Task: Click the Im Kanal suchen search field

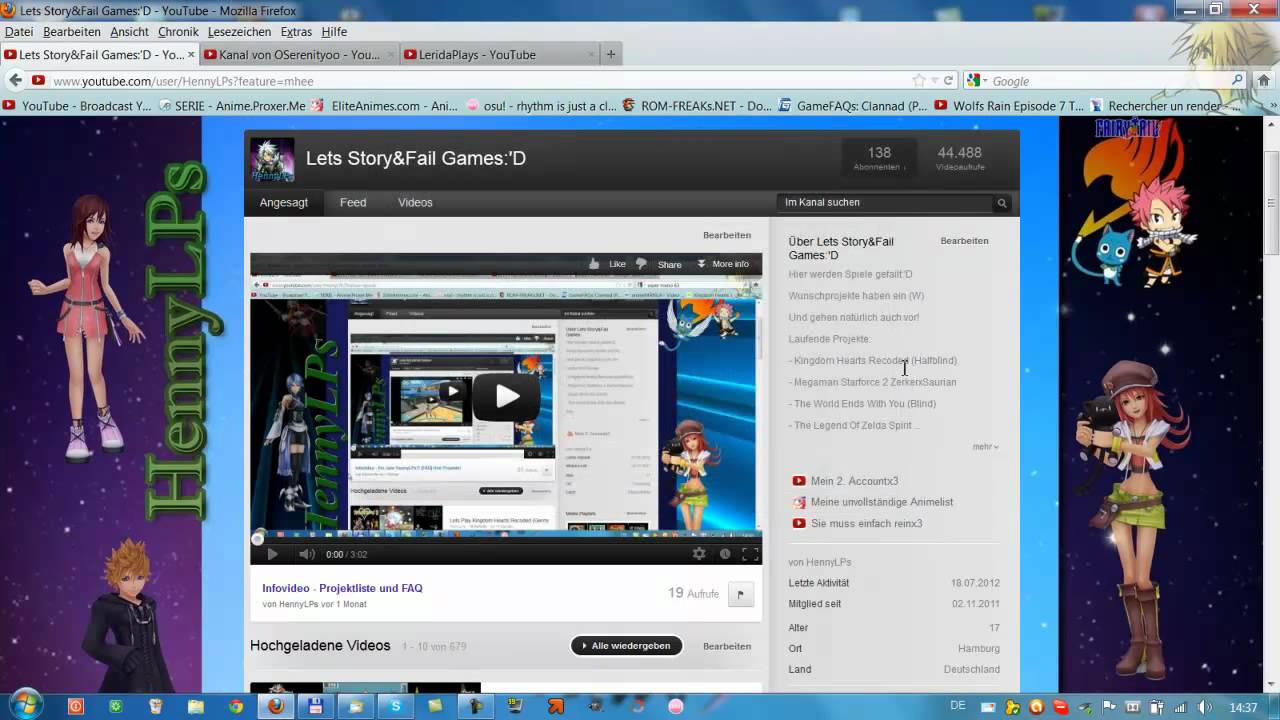Action: tap(885, 202)
